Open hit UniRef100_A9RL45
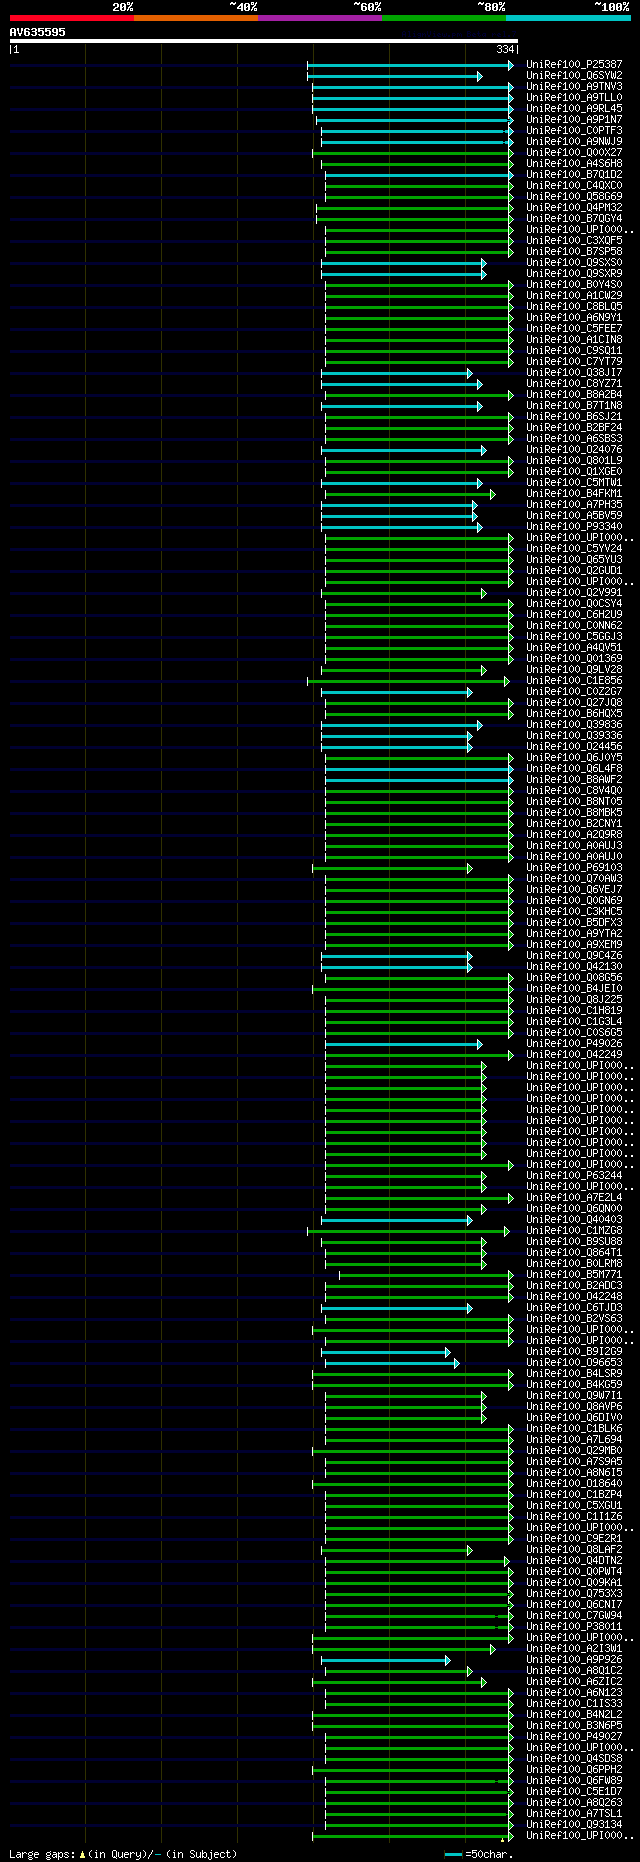This screenshot has width=640, height=1862. pyautogui.click(x=574, y=109)
